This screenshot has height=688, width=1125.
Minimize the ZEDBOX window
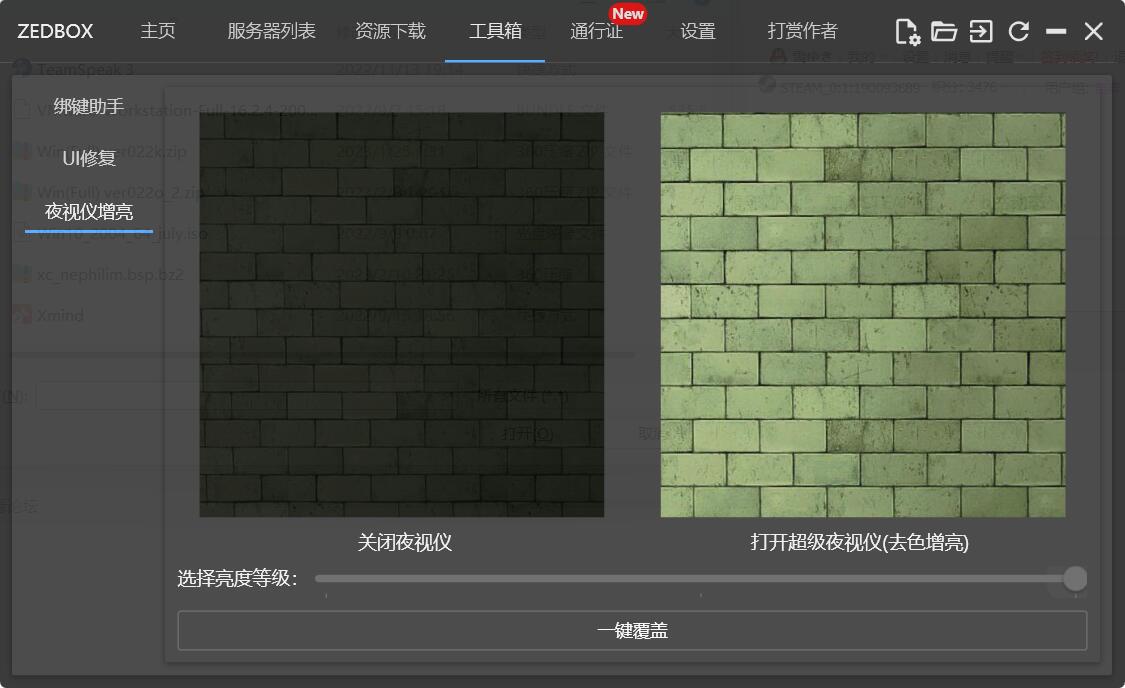[1056, 32]
